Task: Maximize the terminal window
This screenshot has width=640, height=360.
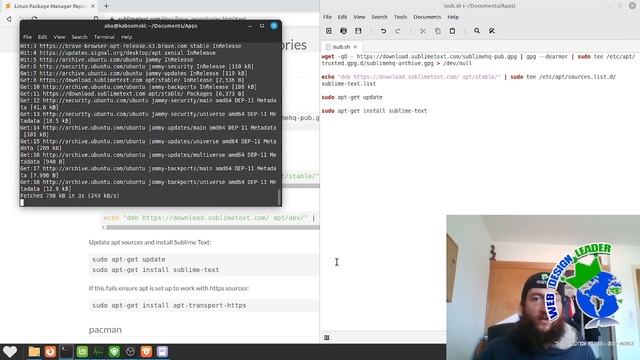Action: click(x=262, y=26)
